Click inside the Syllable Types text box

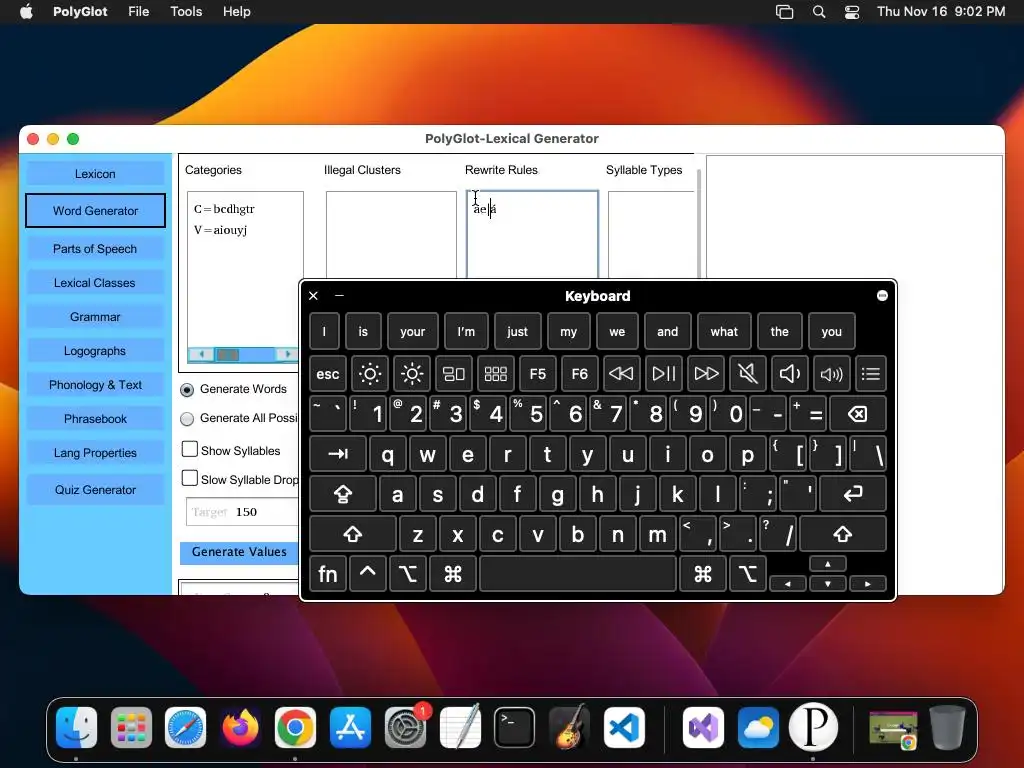(x=651, y=235)
